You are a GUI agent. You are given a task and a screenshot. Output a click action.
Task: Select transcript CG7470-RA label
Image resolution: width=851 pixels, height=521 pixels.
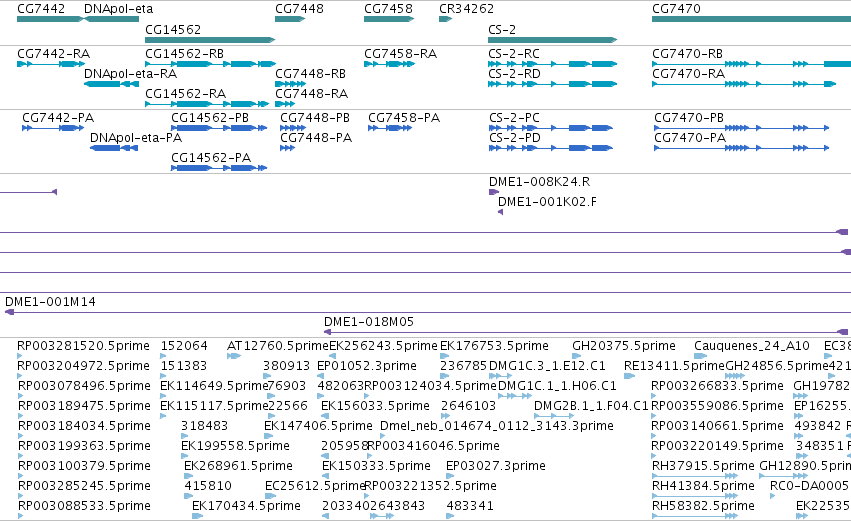[x=688, y=74]
